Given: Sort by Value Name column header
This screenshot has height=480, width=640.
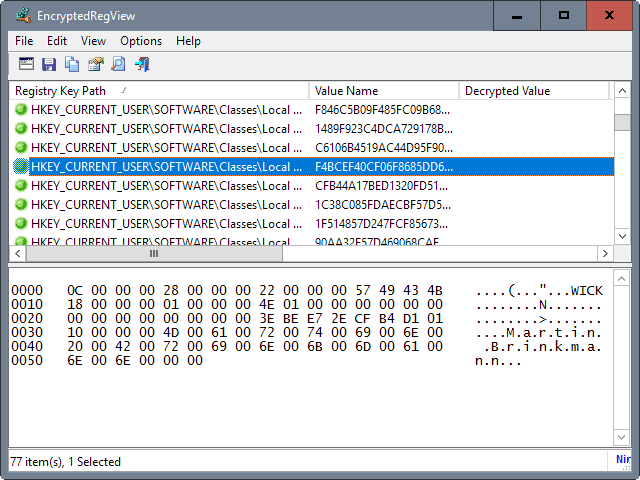Looking at the screenshot, I should pyautogui.click(x=384, y=91).
